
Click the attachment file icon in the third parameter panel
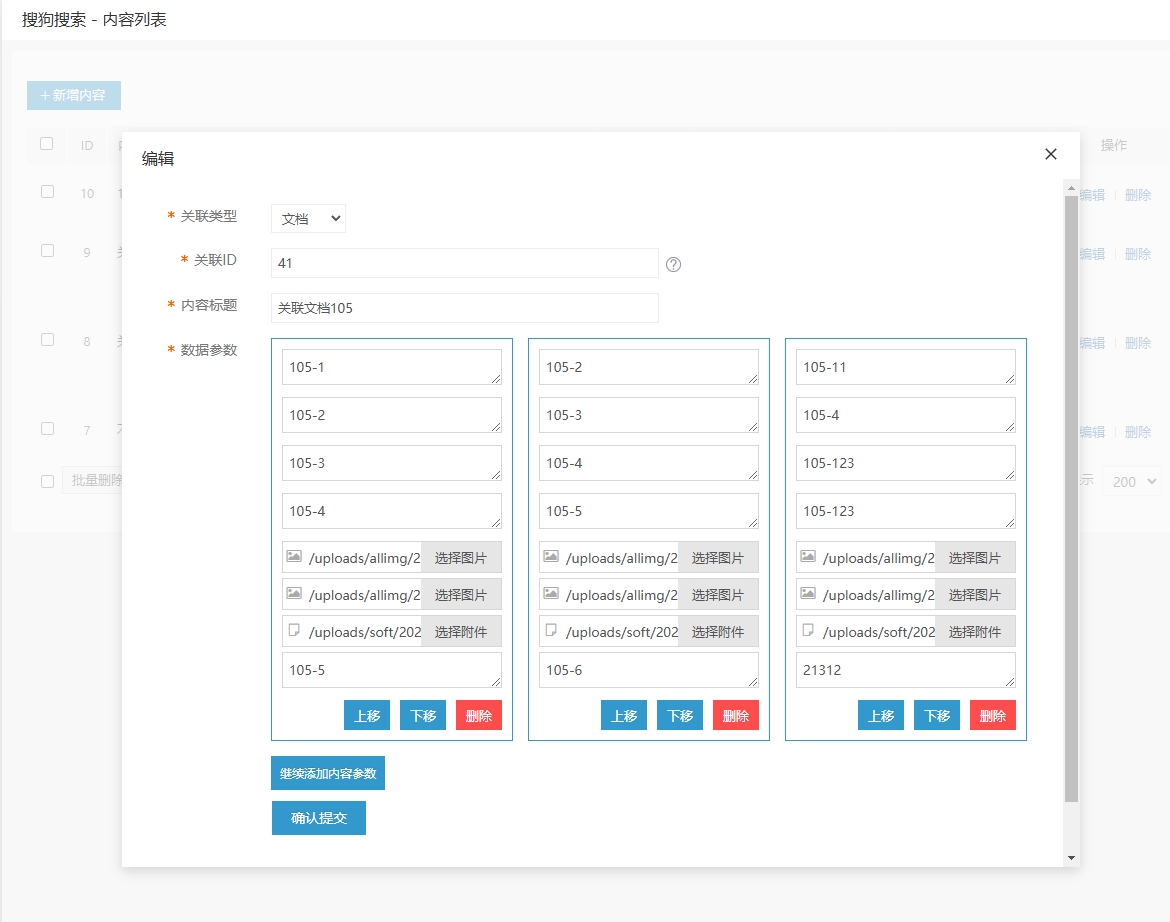tap(808, 631)
